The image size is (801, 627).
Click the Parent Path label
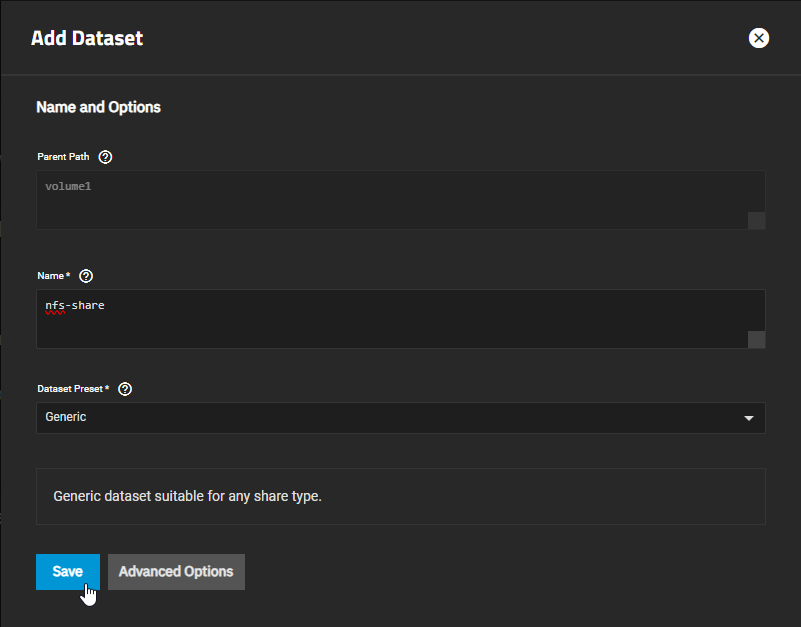tap(65, 157)
